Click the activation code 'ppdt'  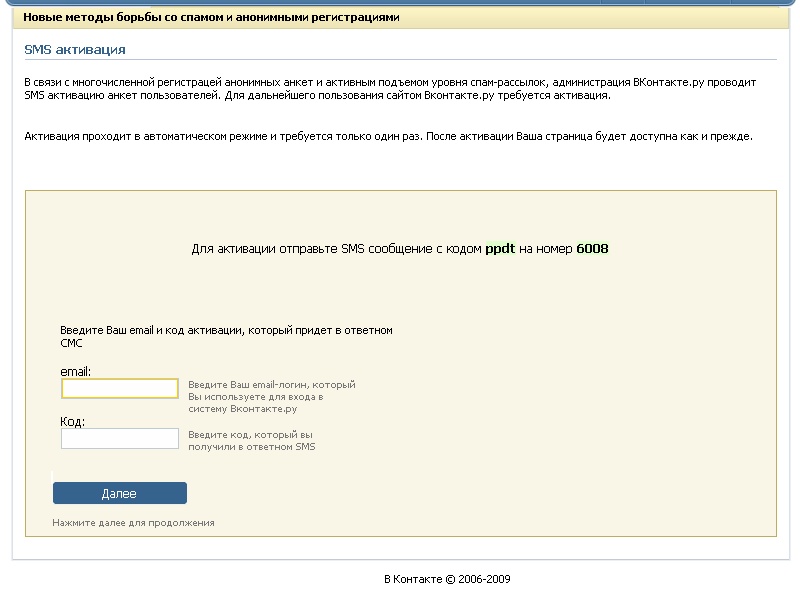[x=500, y=248]
